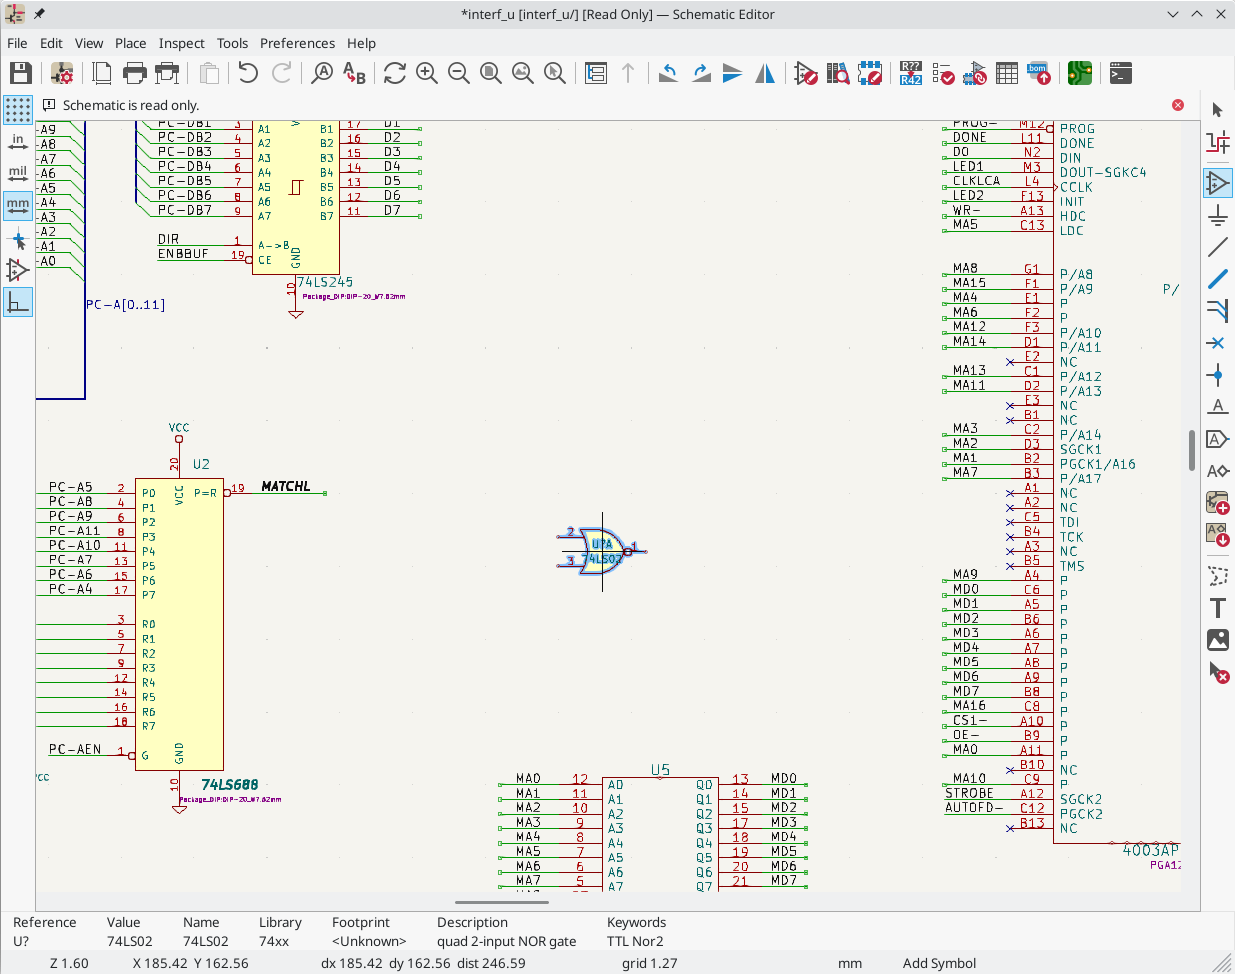Open the Hierarchy Navigator

tap(596, 73)
